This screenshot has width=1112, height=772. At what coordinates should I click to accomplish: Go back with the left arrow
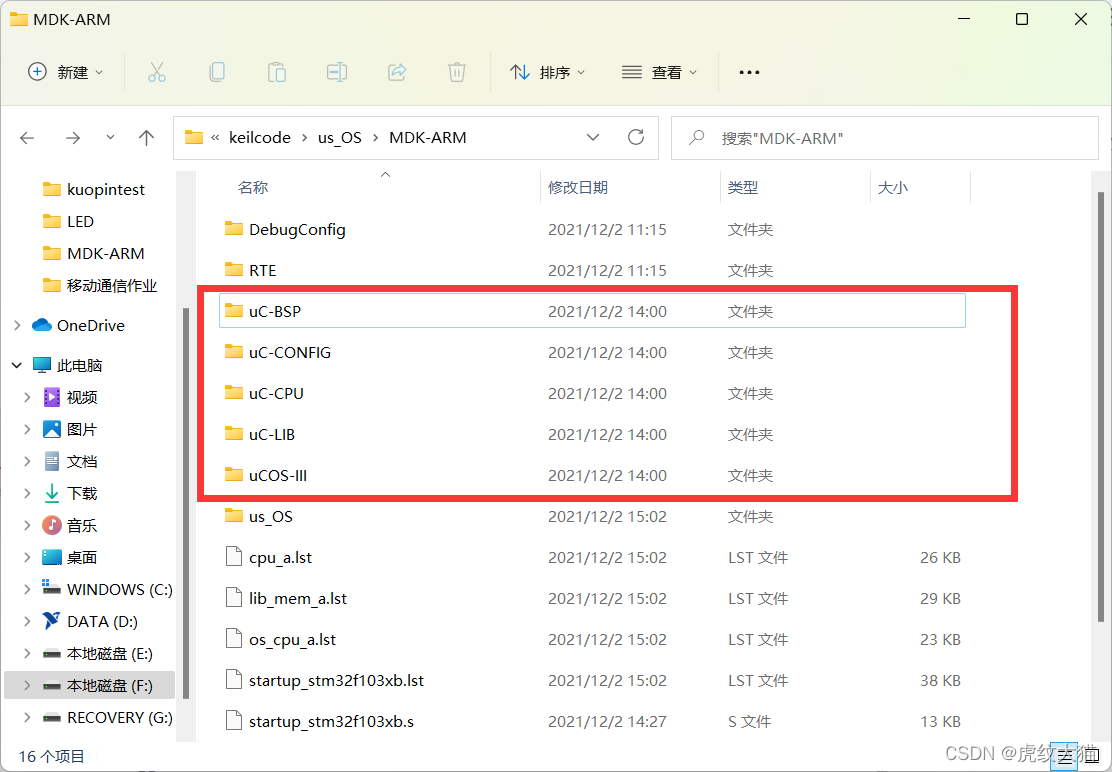pyautogui.click(x=27, y=138)
